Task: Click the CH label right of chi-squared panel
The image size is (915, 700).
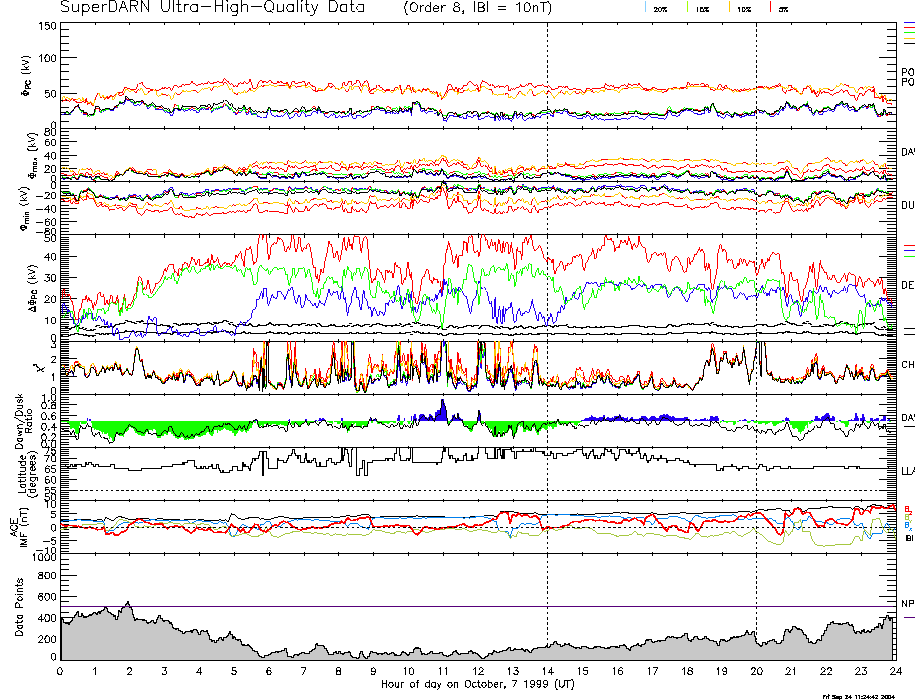Action: (908, 365)
